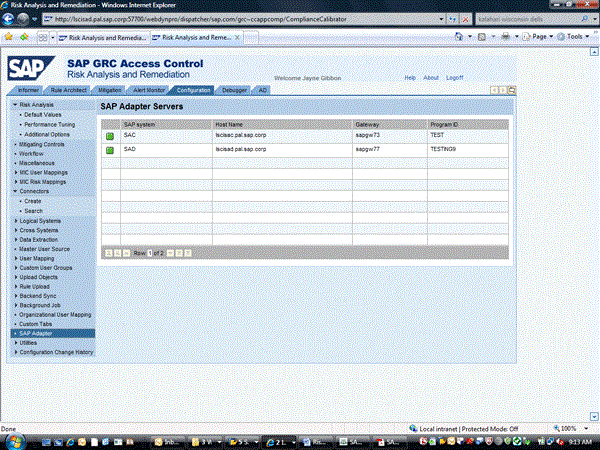Click the SAP logo in header

point(34,69)
